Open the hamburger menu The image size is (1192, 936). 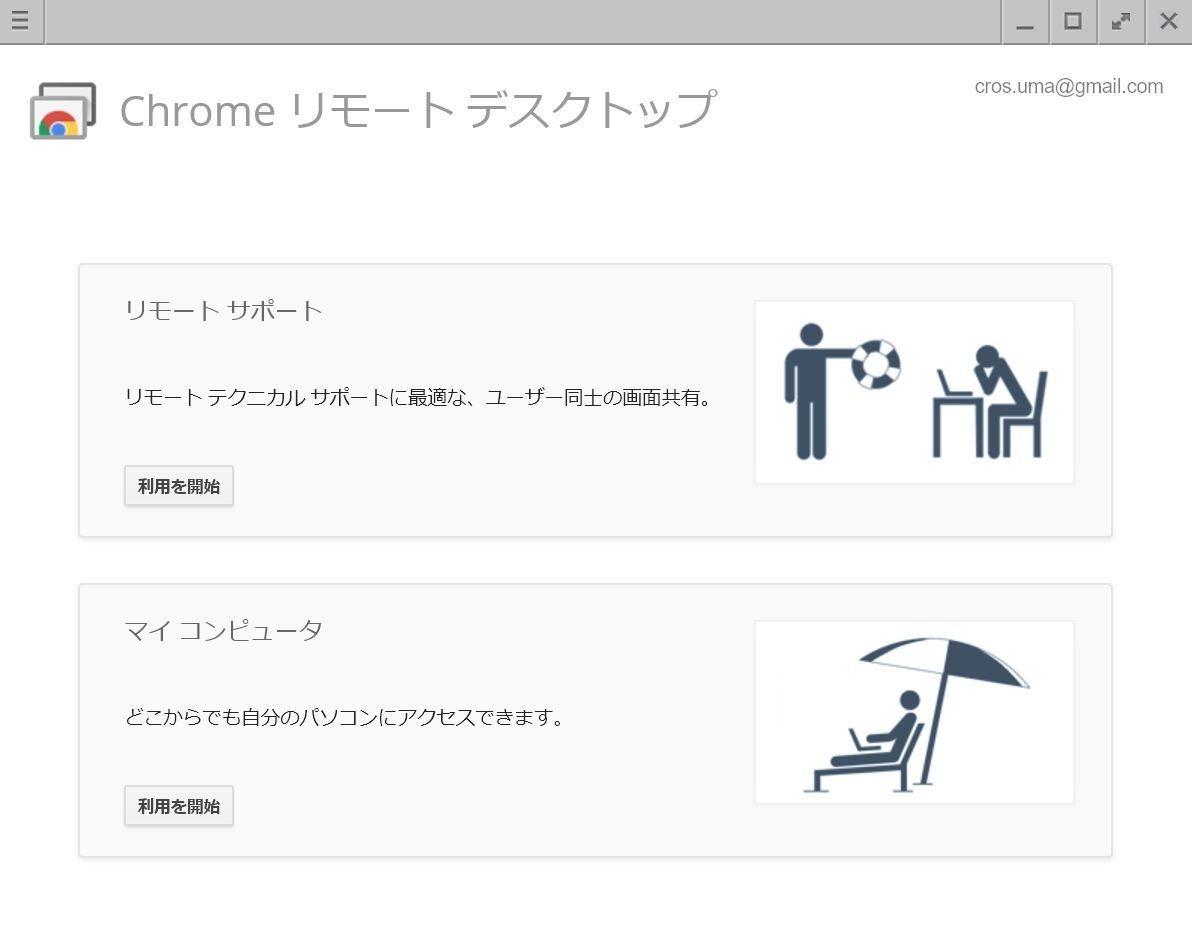click(20, 21)
